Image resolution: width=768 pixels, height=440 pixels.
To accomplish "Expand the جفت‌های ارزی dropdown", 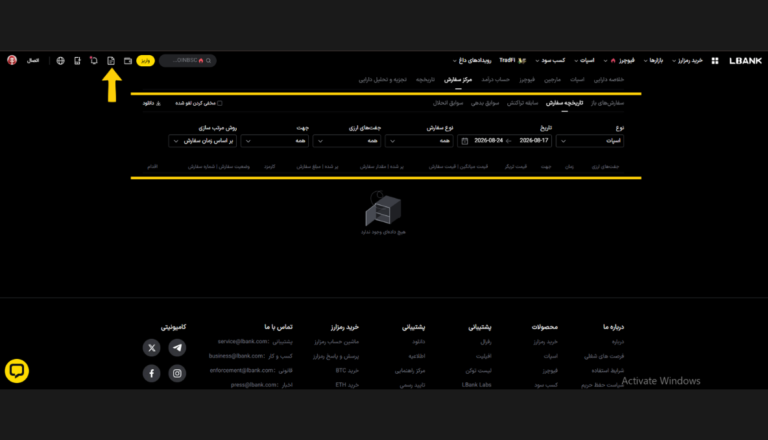I will [347, 141].
